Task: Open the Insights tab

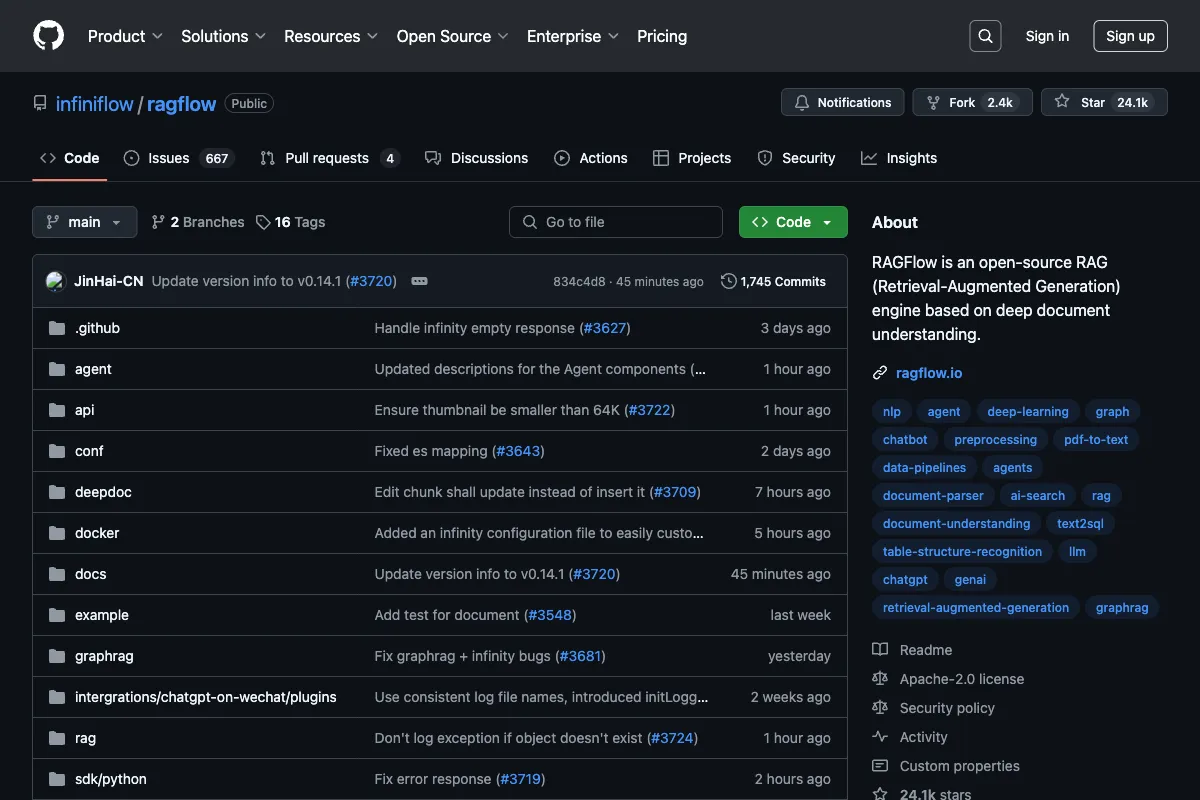Action: 899,158
